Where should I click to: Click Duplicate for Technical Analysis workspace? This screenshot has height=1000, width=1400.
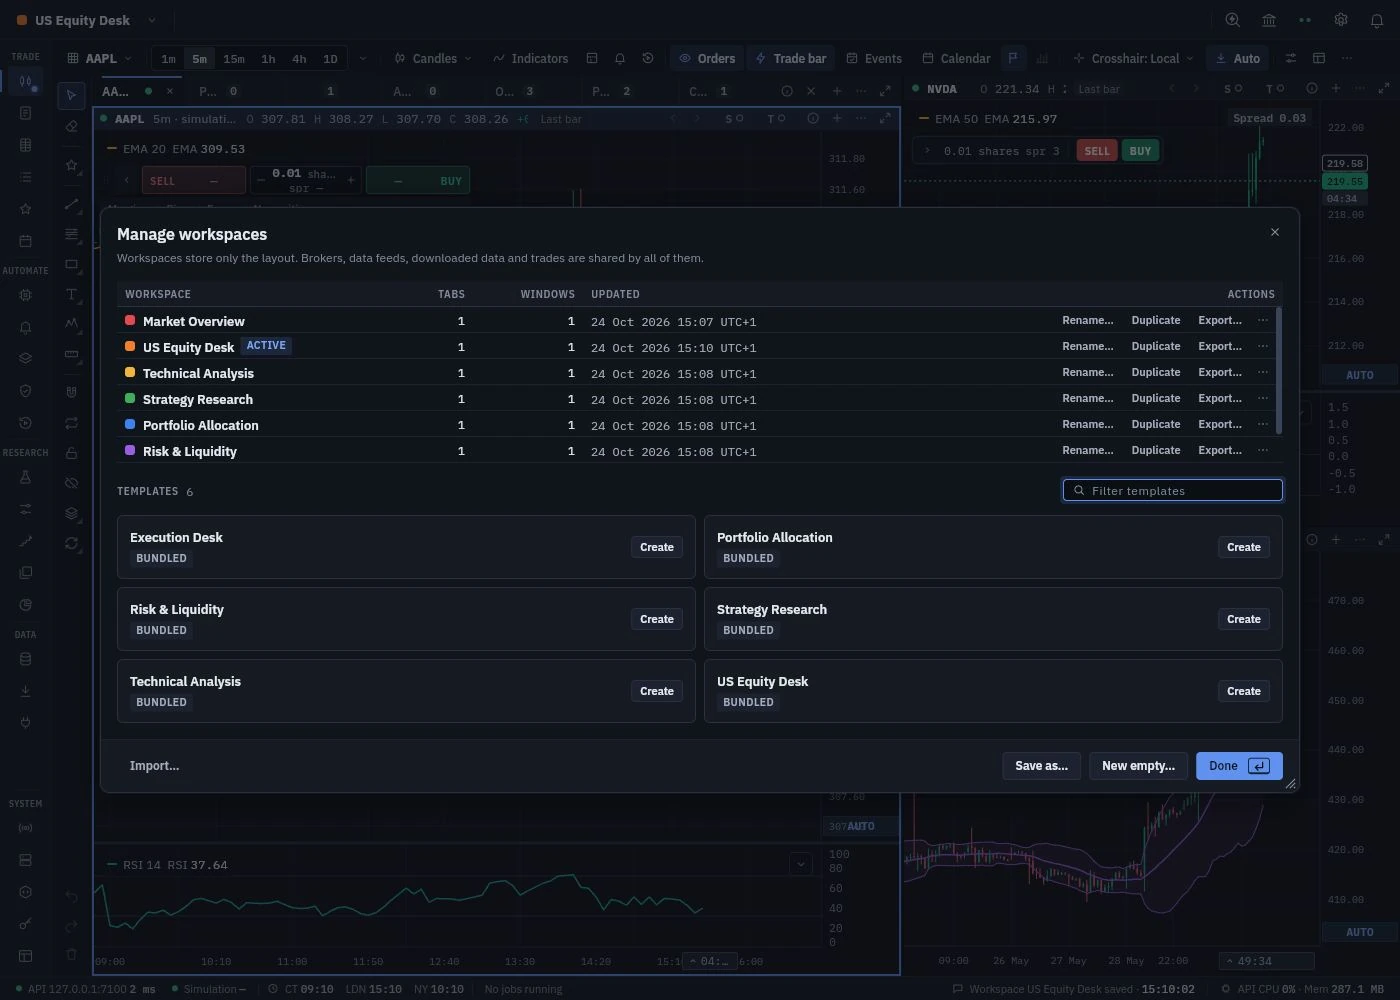(1156, 372)
